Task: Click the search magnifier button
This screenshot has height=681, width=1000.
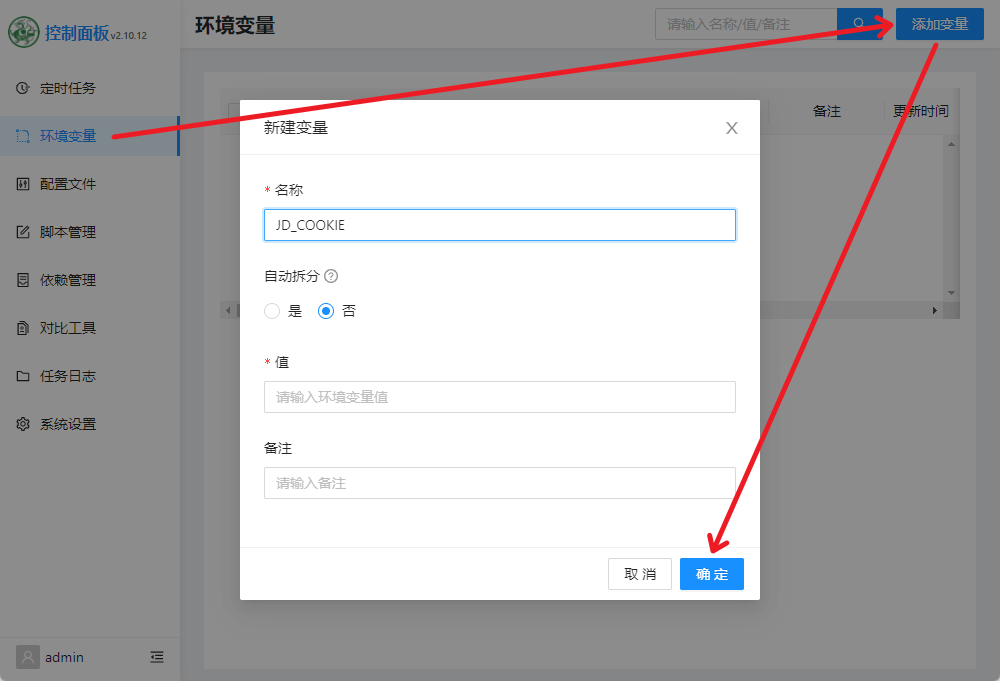Action: tap(859, 24)
